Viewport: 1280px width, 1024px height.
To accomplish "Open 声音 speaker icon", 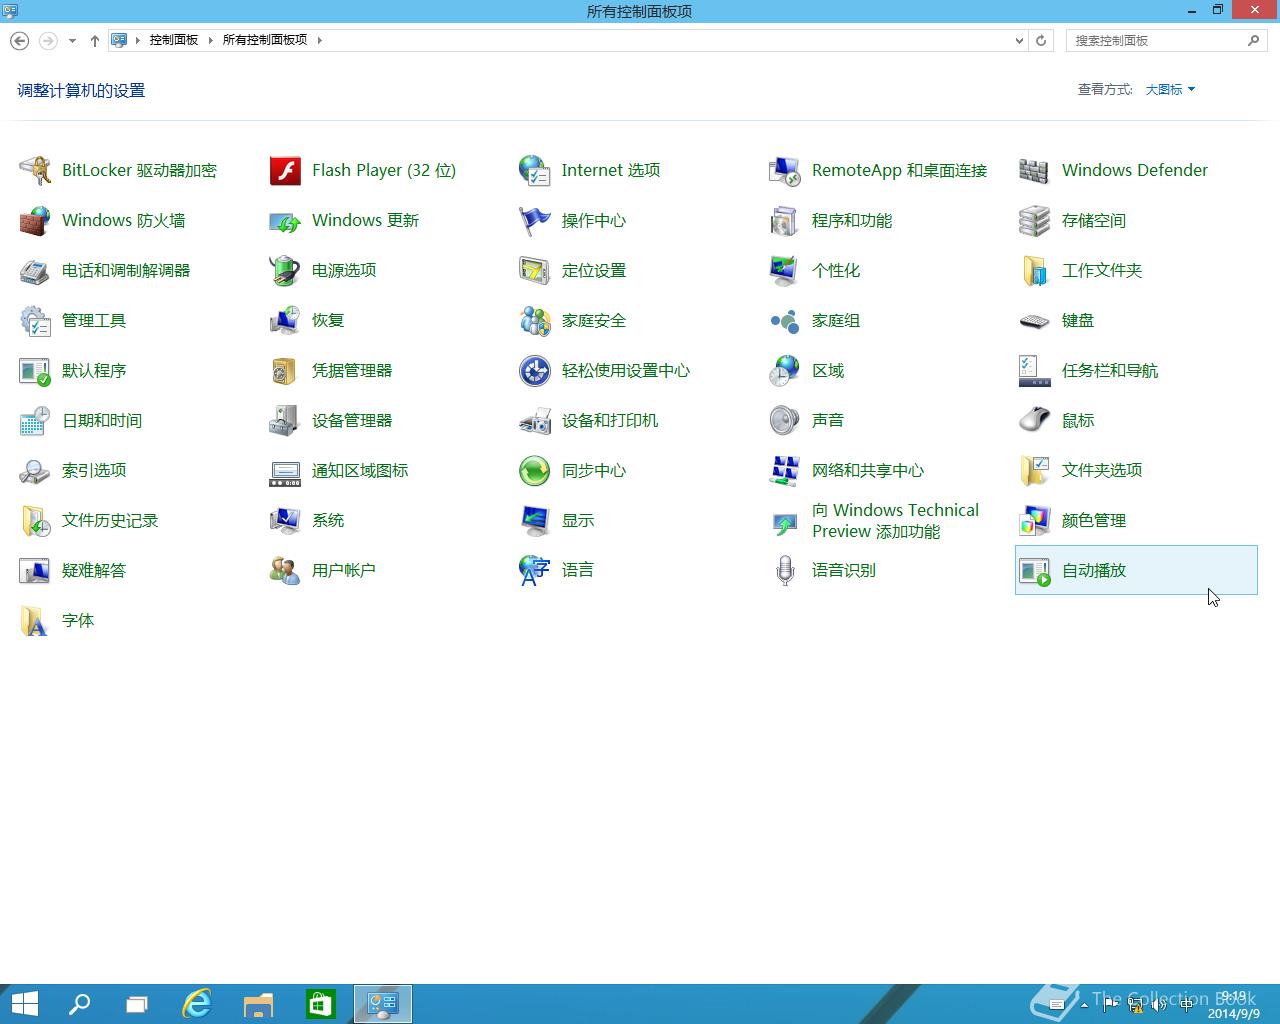I will tap(785, 420).
